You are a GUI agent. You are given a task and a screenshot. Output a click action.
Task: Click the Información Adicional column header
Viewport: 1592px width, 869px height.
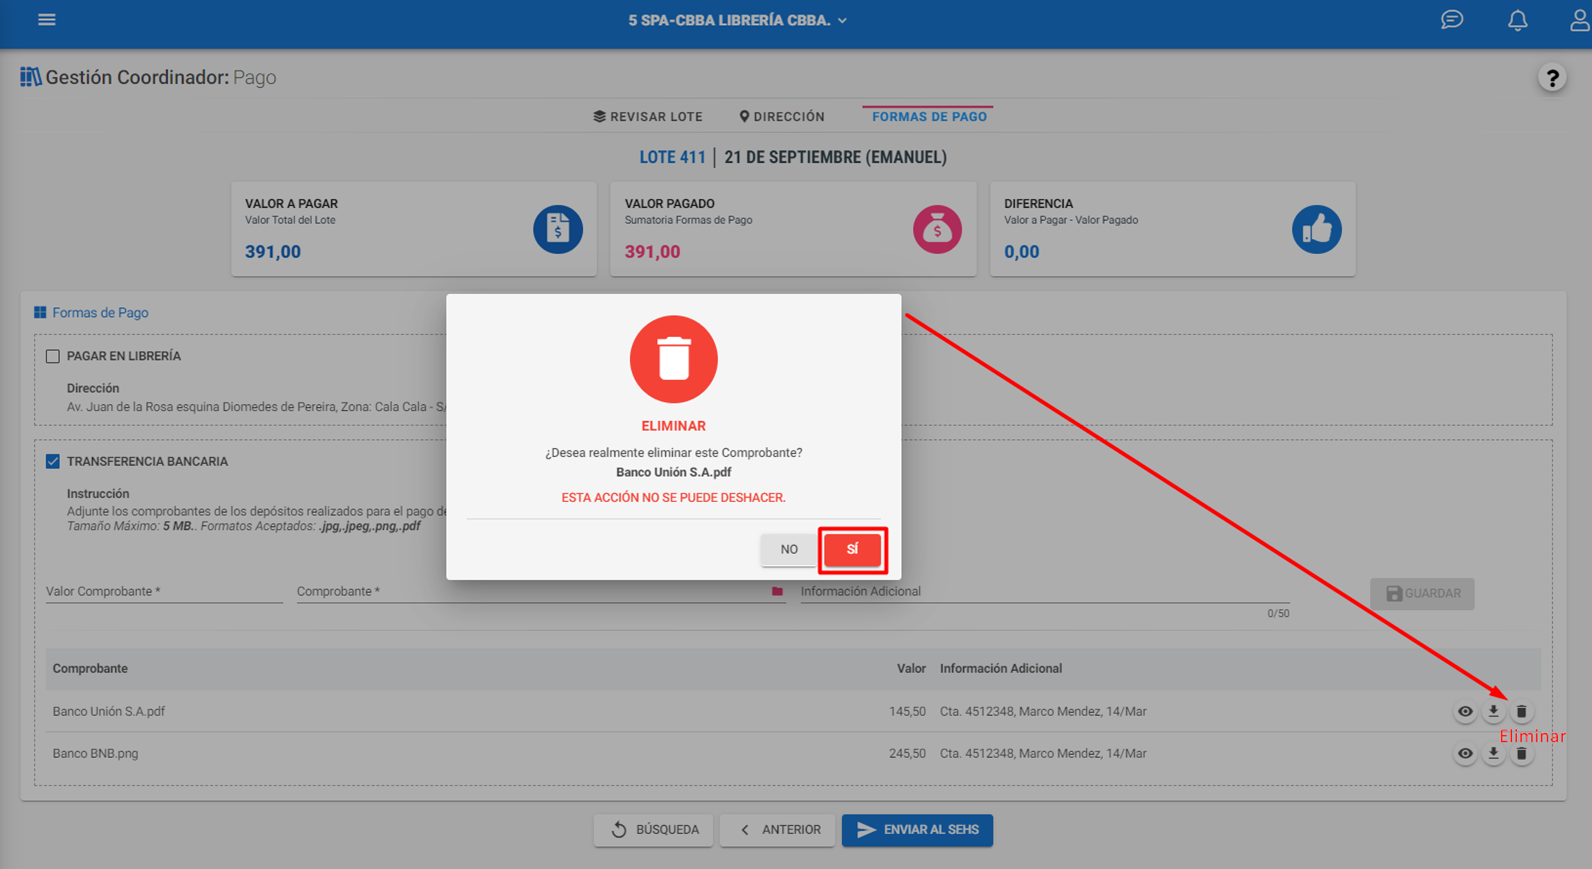(1001, 669)
